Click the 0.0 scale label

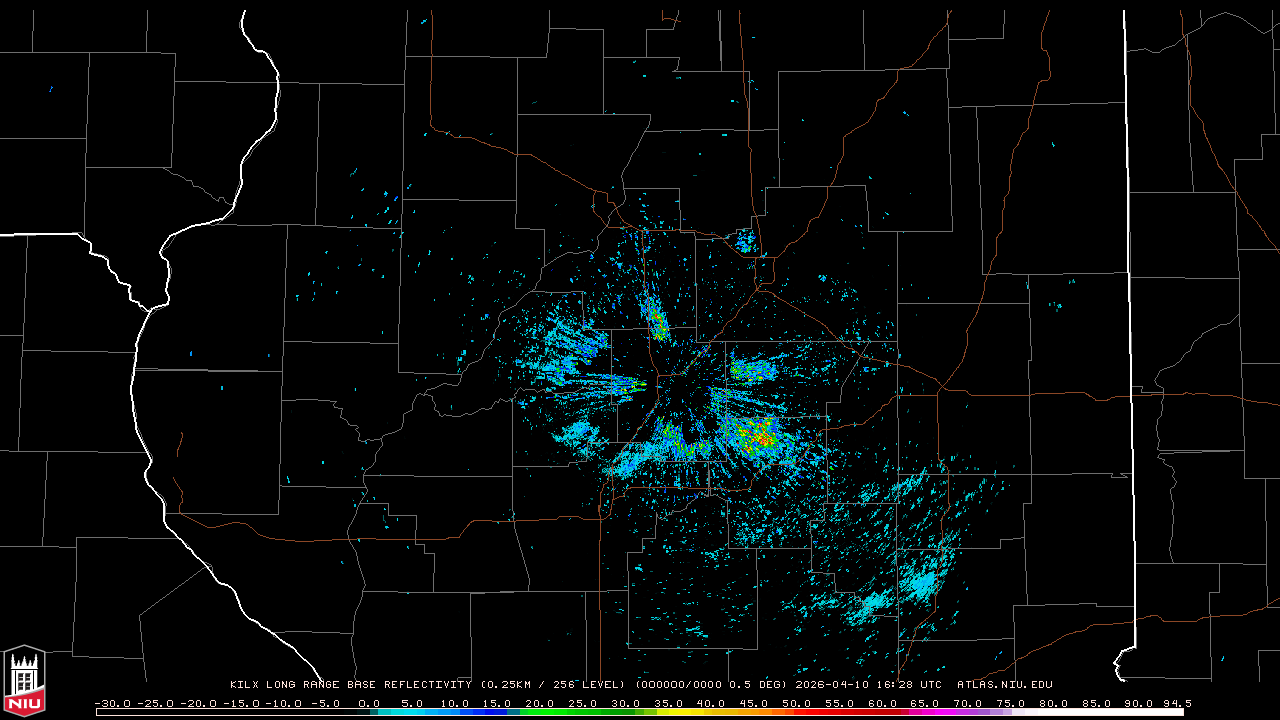point(369,703)
